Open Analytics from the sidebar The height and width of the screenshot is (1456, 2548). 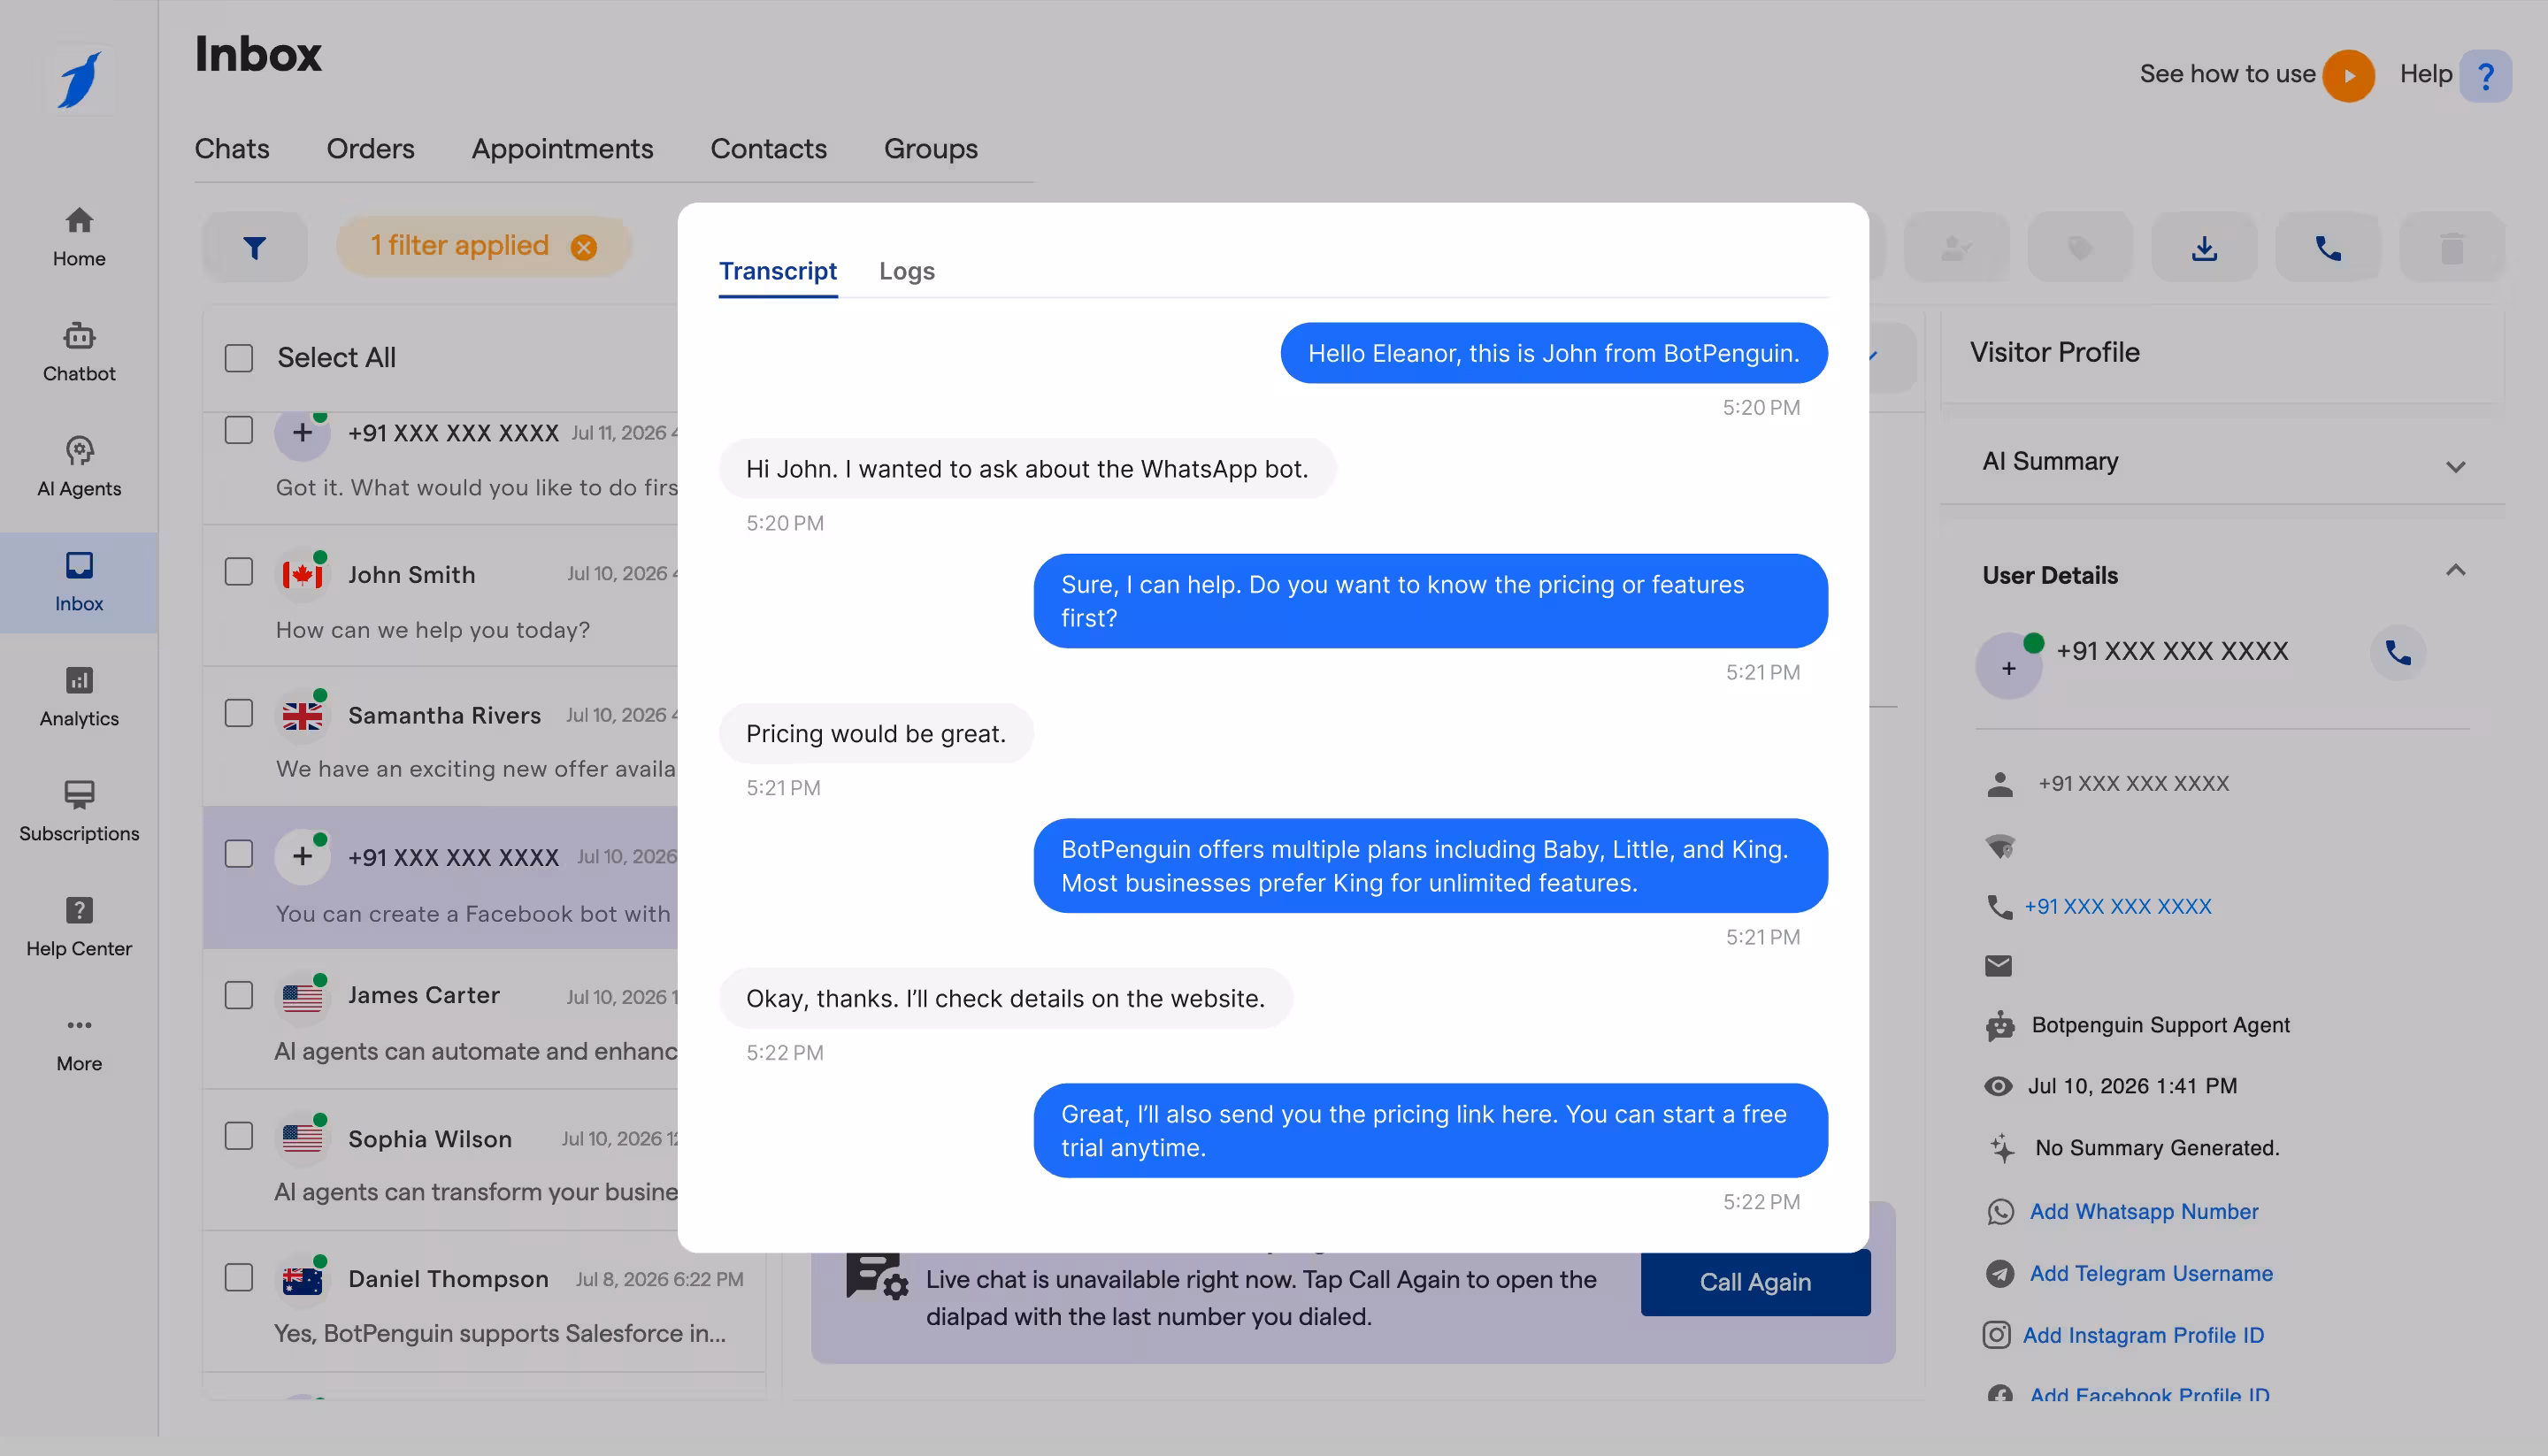coord(79,697)
